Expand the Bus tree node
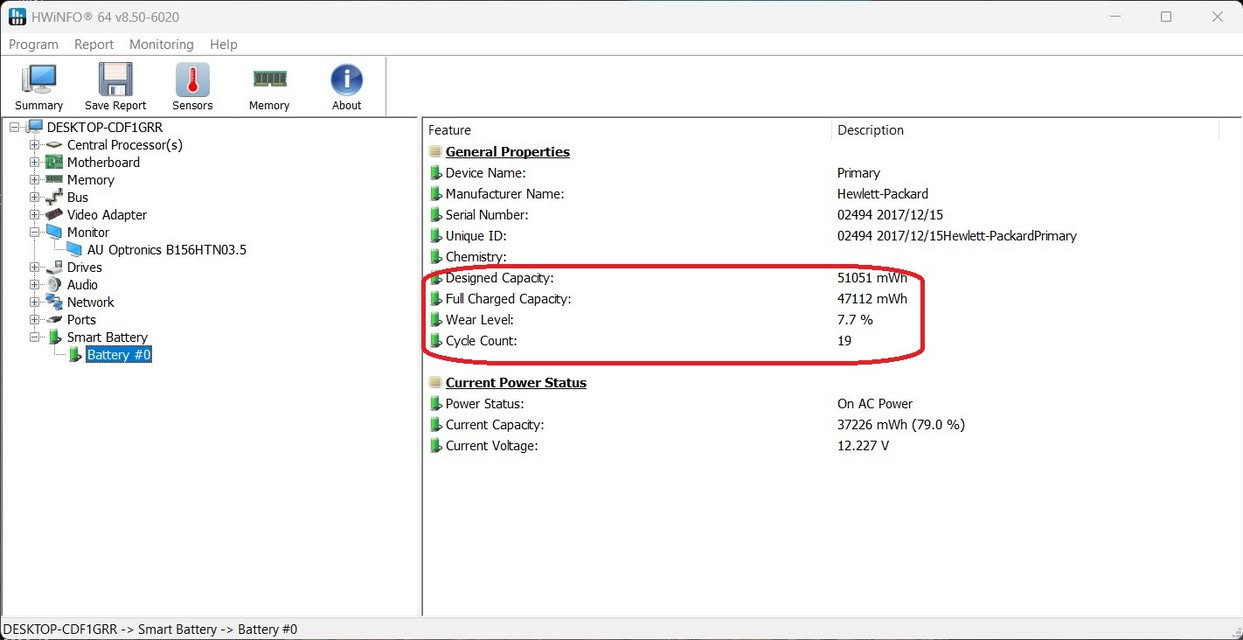This screenshot has height=640, width=1243. pyautogui.click(x=35, y=197)
